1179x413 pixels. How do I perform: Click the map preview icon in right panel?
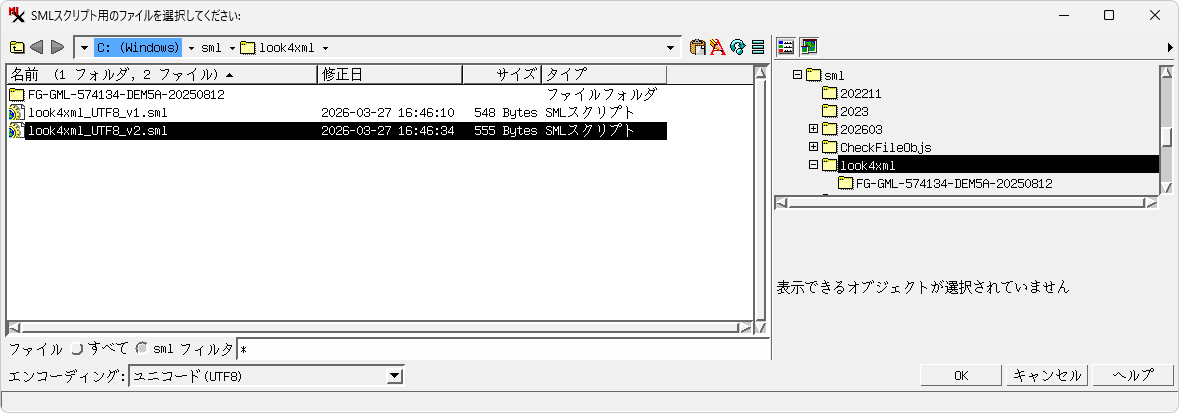(808, 47)
